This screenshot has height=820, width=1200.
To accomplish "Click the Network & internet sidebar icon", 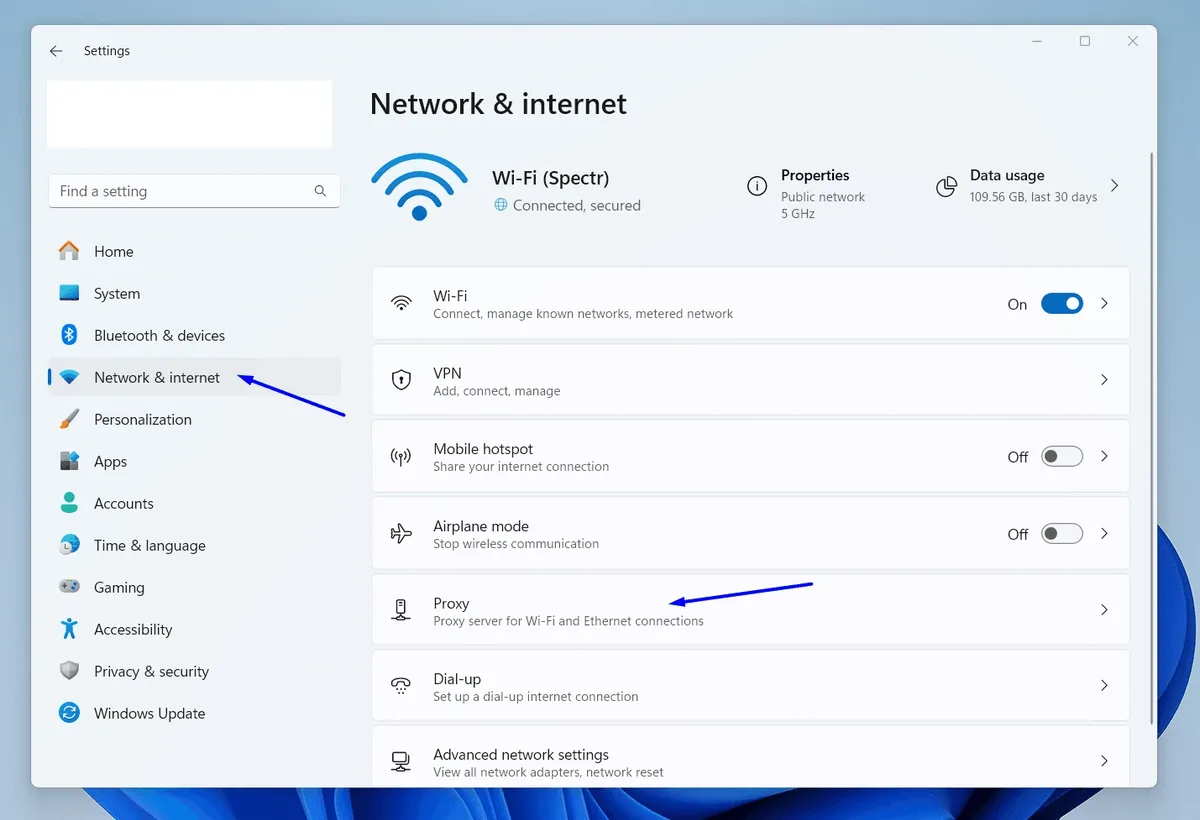I will tap(69, 377).
